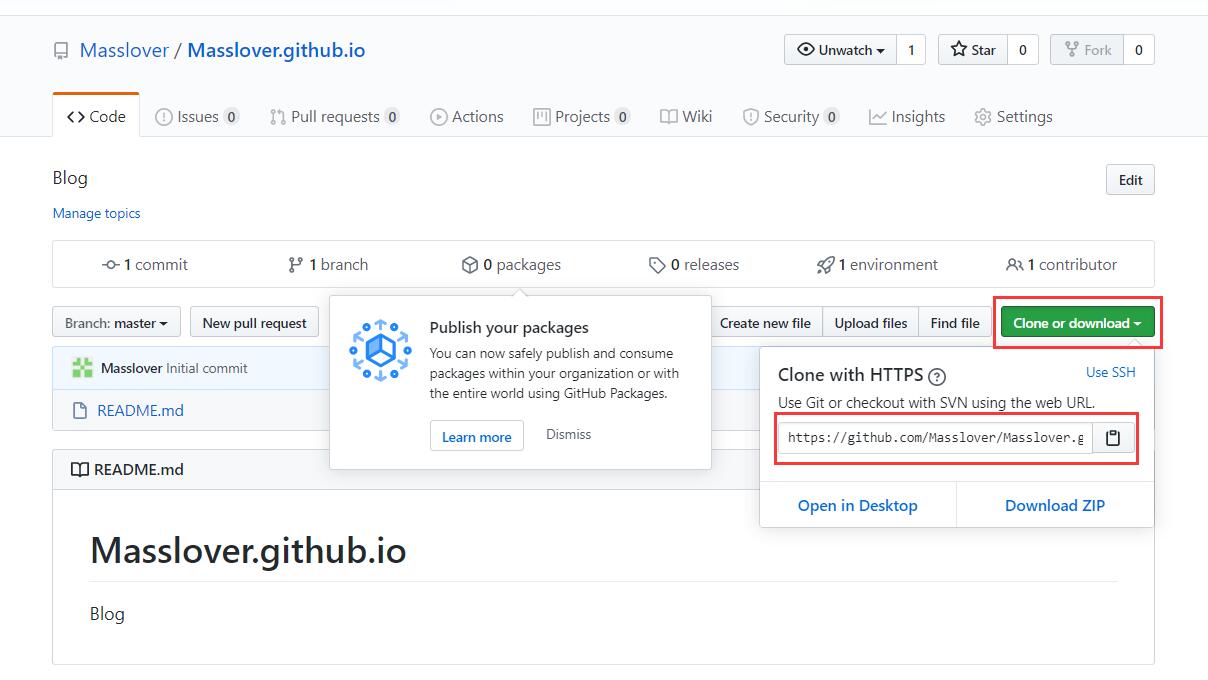Open the Wiki tab
This screenshot has width=1208, height=680.
coord(686,116)
